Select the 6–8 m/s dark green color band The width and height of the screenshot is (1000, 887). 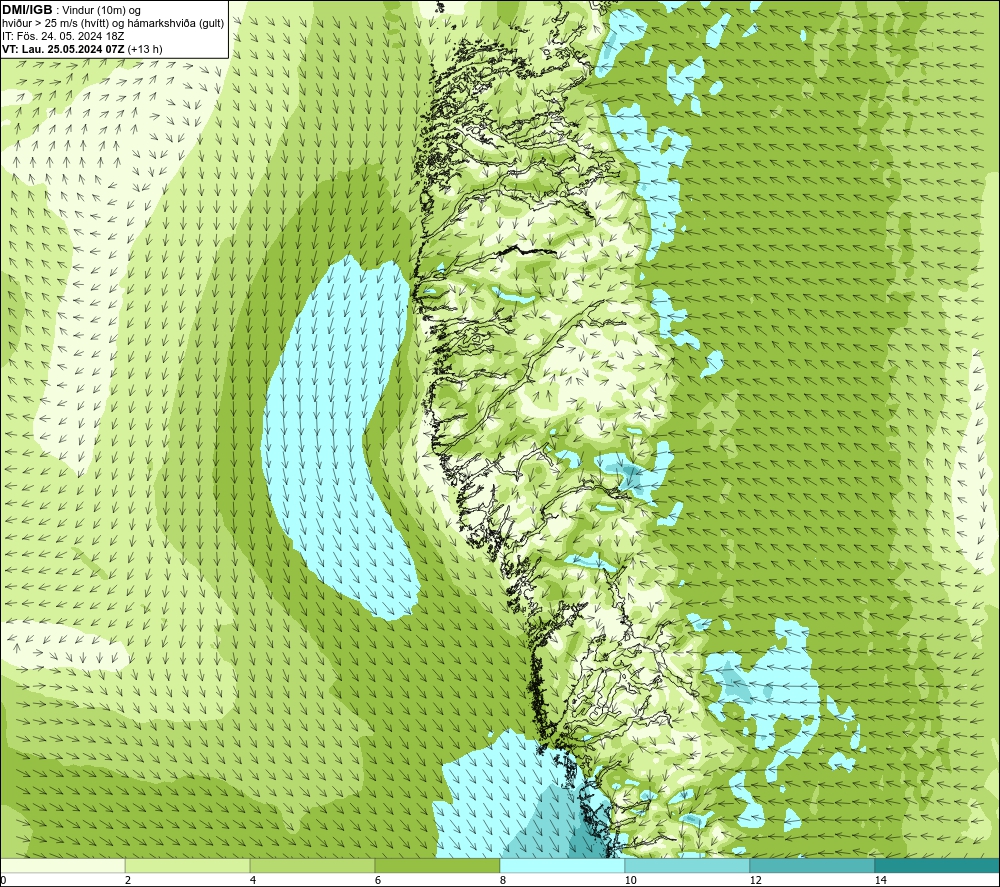pyautogui.click(x=438, y=865)
